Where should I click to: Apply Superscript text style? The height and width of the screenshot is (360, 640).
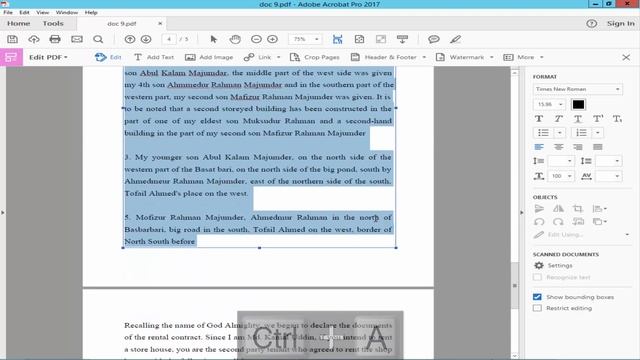[598, 119]
